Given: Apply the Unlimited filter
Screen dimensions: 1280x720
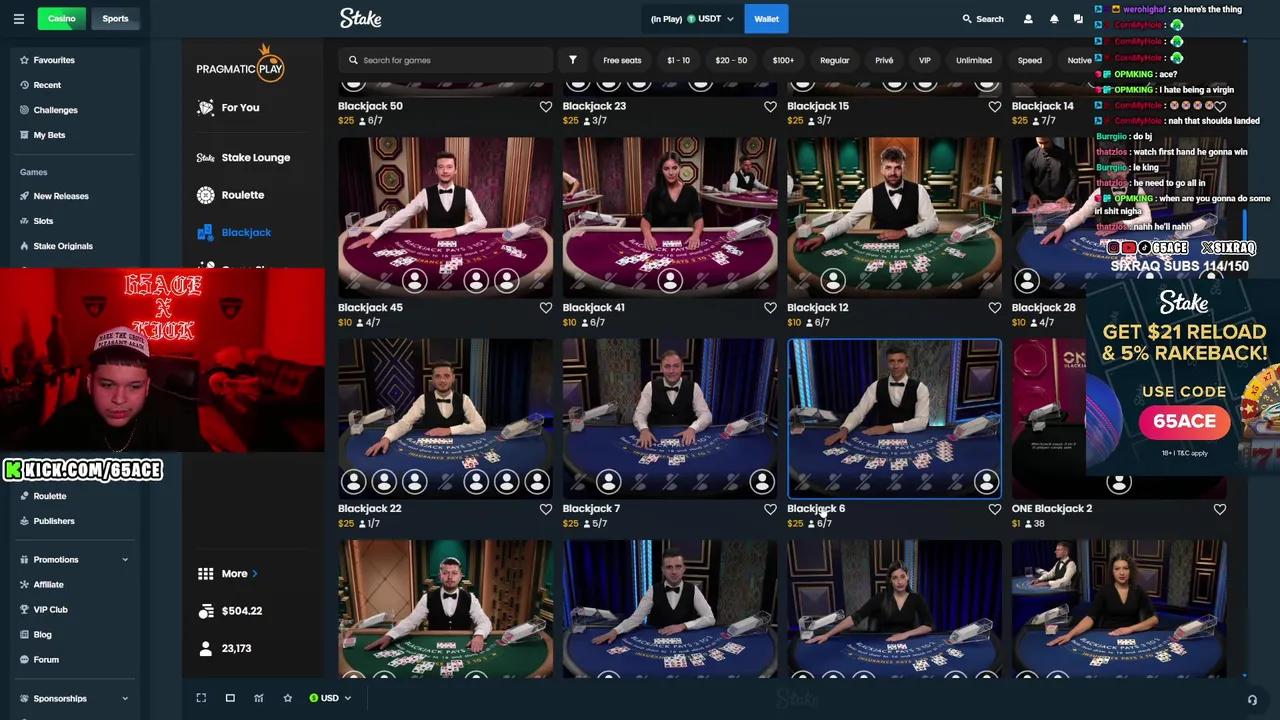Looking at the screenshot, I should coord(974,60).
